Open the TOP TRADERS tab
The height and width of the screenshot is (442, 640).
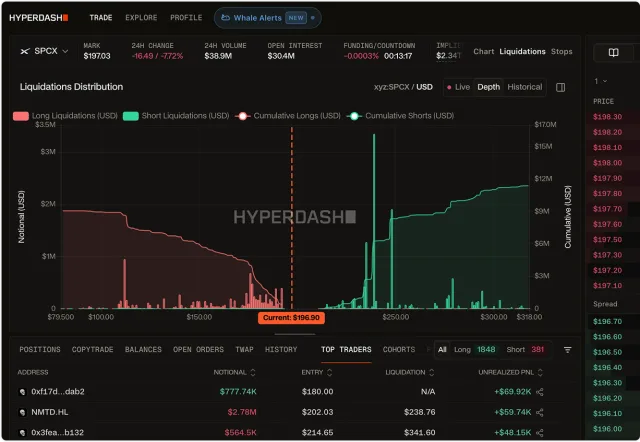pyautogui.click(x=346, y=350)
